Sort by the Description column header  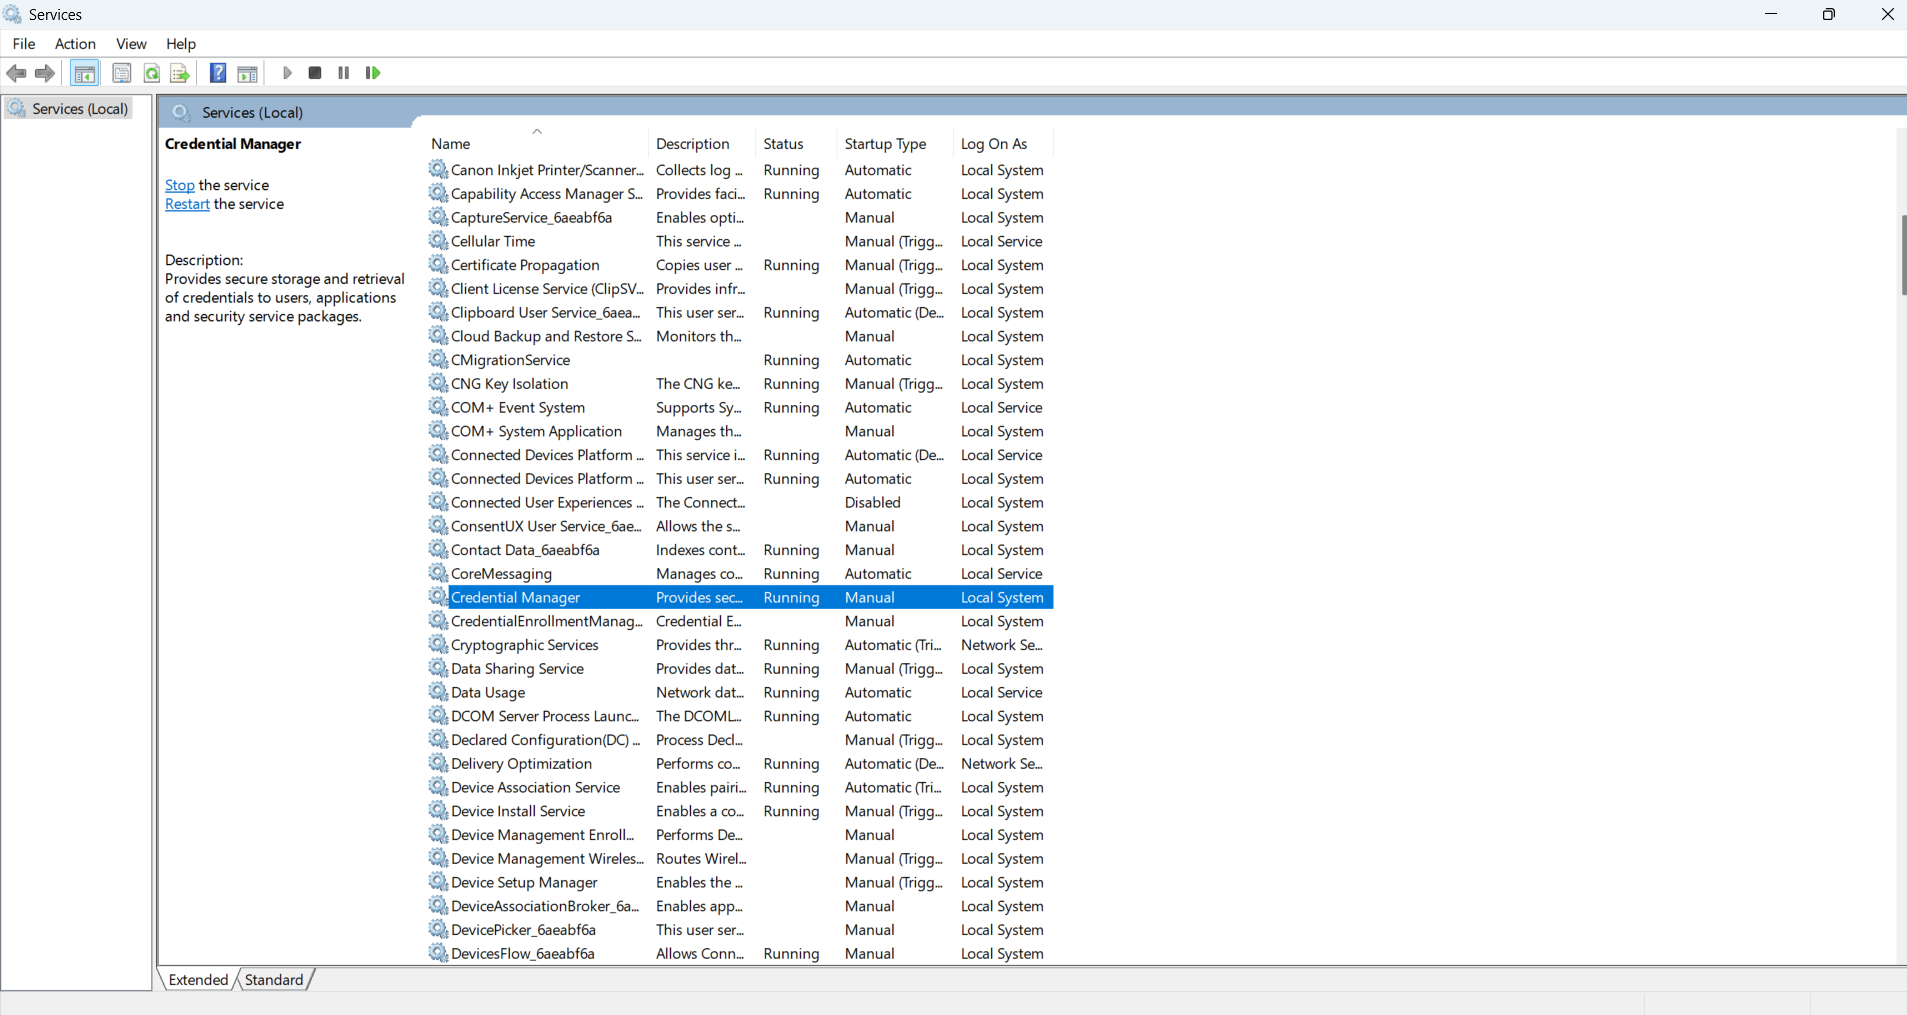pyautogui.click(x=702, y=144)
